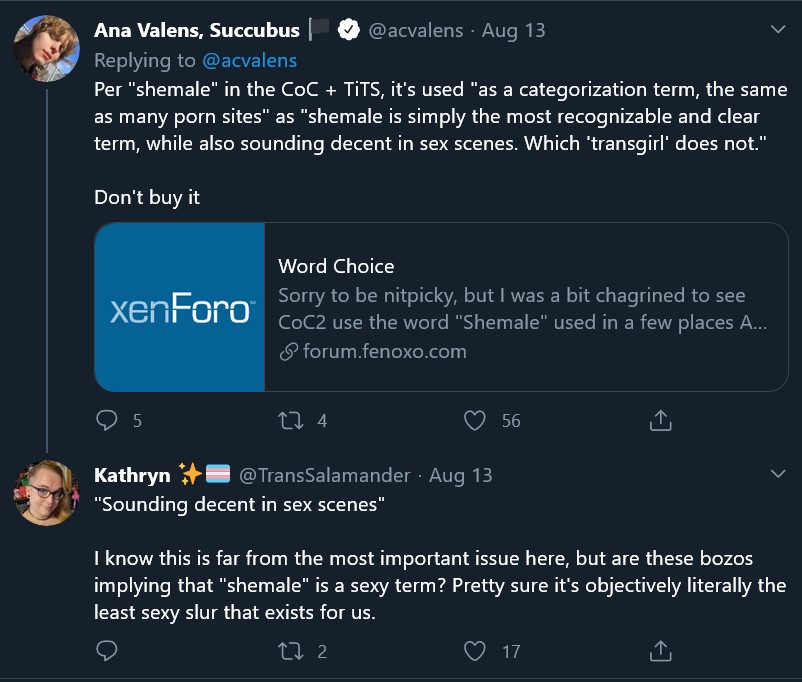Open more options for Ana Valens tweet
The height and width of the screenshot is (682, 802).
tap(778, 29)
